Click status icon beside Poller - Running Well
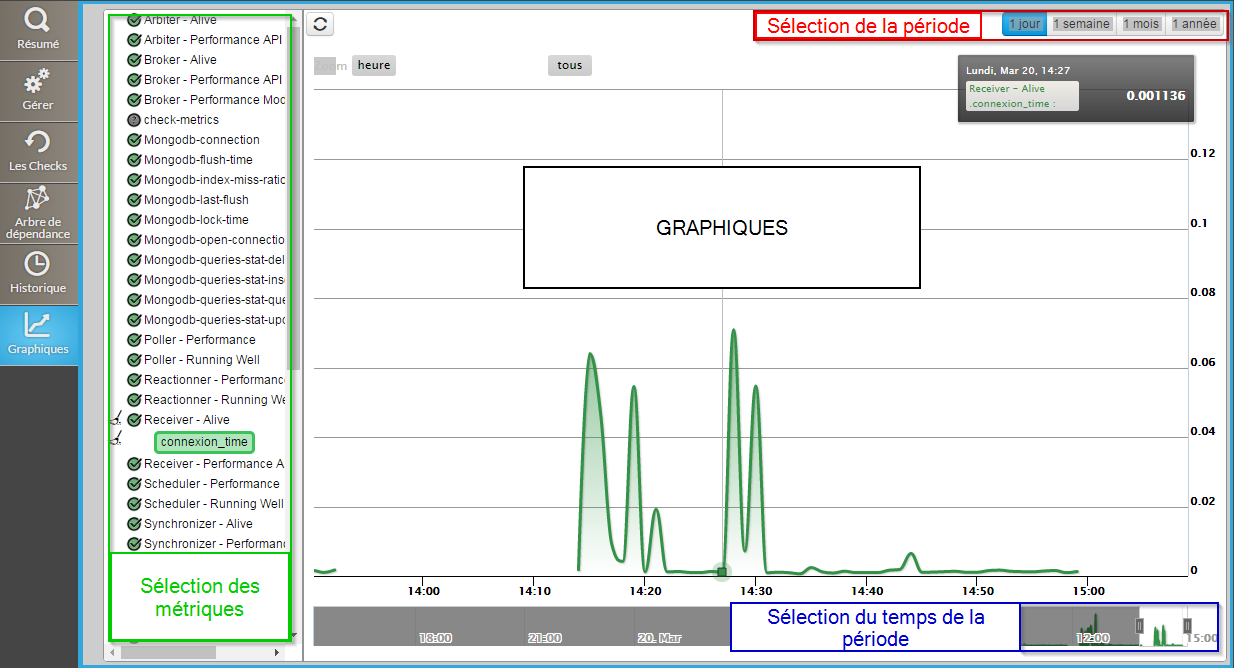This screenshot has width=1234, height=668. click(x=134, y=360)
